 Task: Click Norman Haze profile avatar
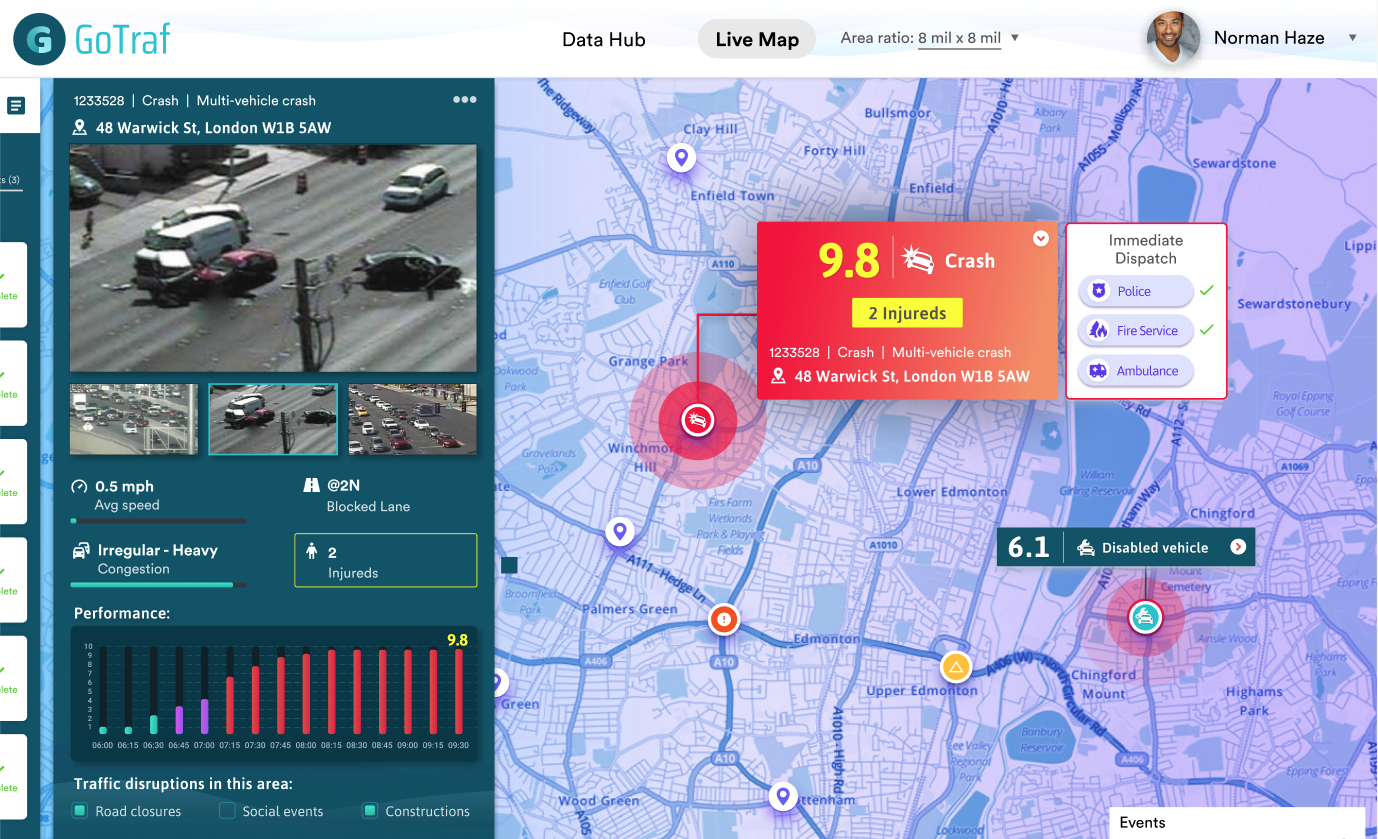1174,38
